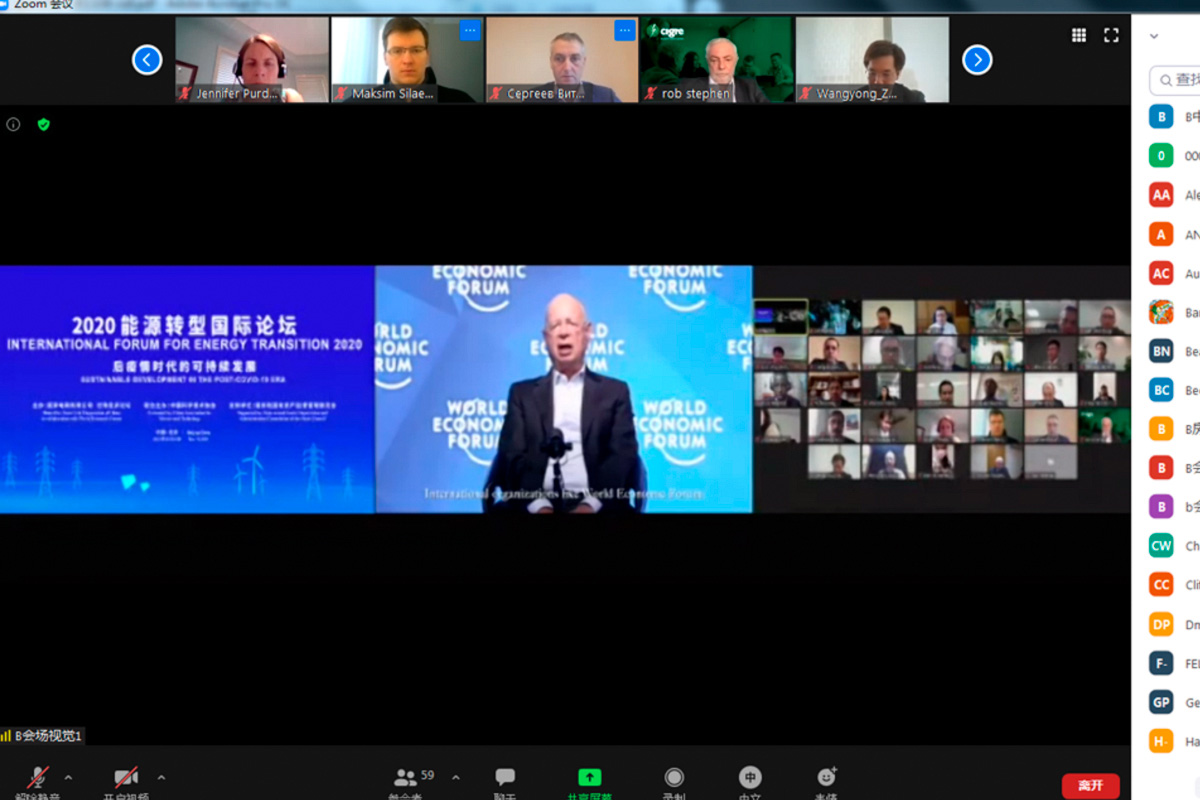Select participant with CC avatar
The height and width of the screenshot is (800, 1200).
(x=1161, y=585)
